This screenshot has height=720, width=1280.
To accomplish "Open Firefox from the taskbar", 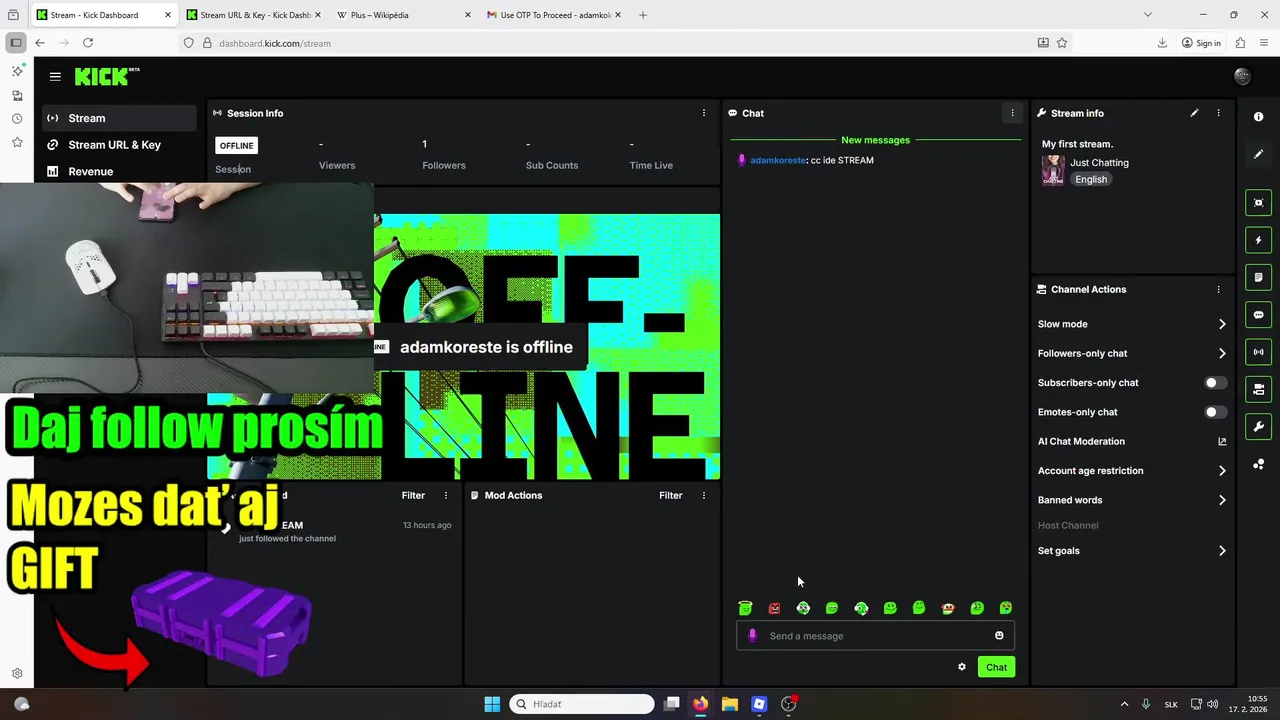I will (x=700, y=704).
